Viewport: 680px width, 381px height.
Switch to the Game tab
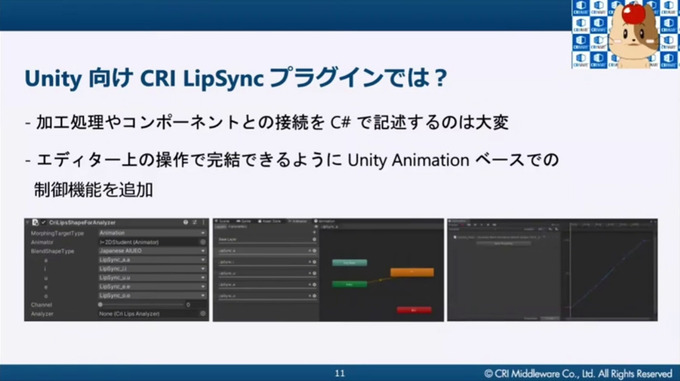point(244,221)
